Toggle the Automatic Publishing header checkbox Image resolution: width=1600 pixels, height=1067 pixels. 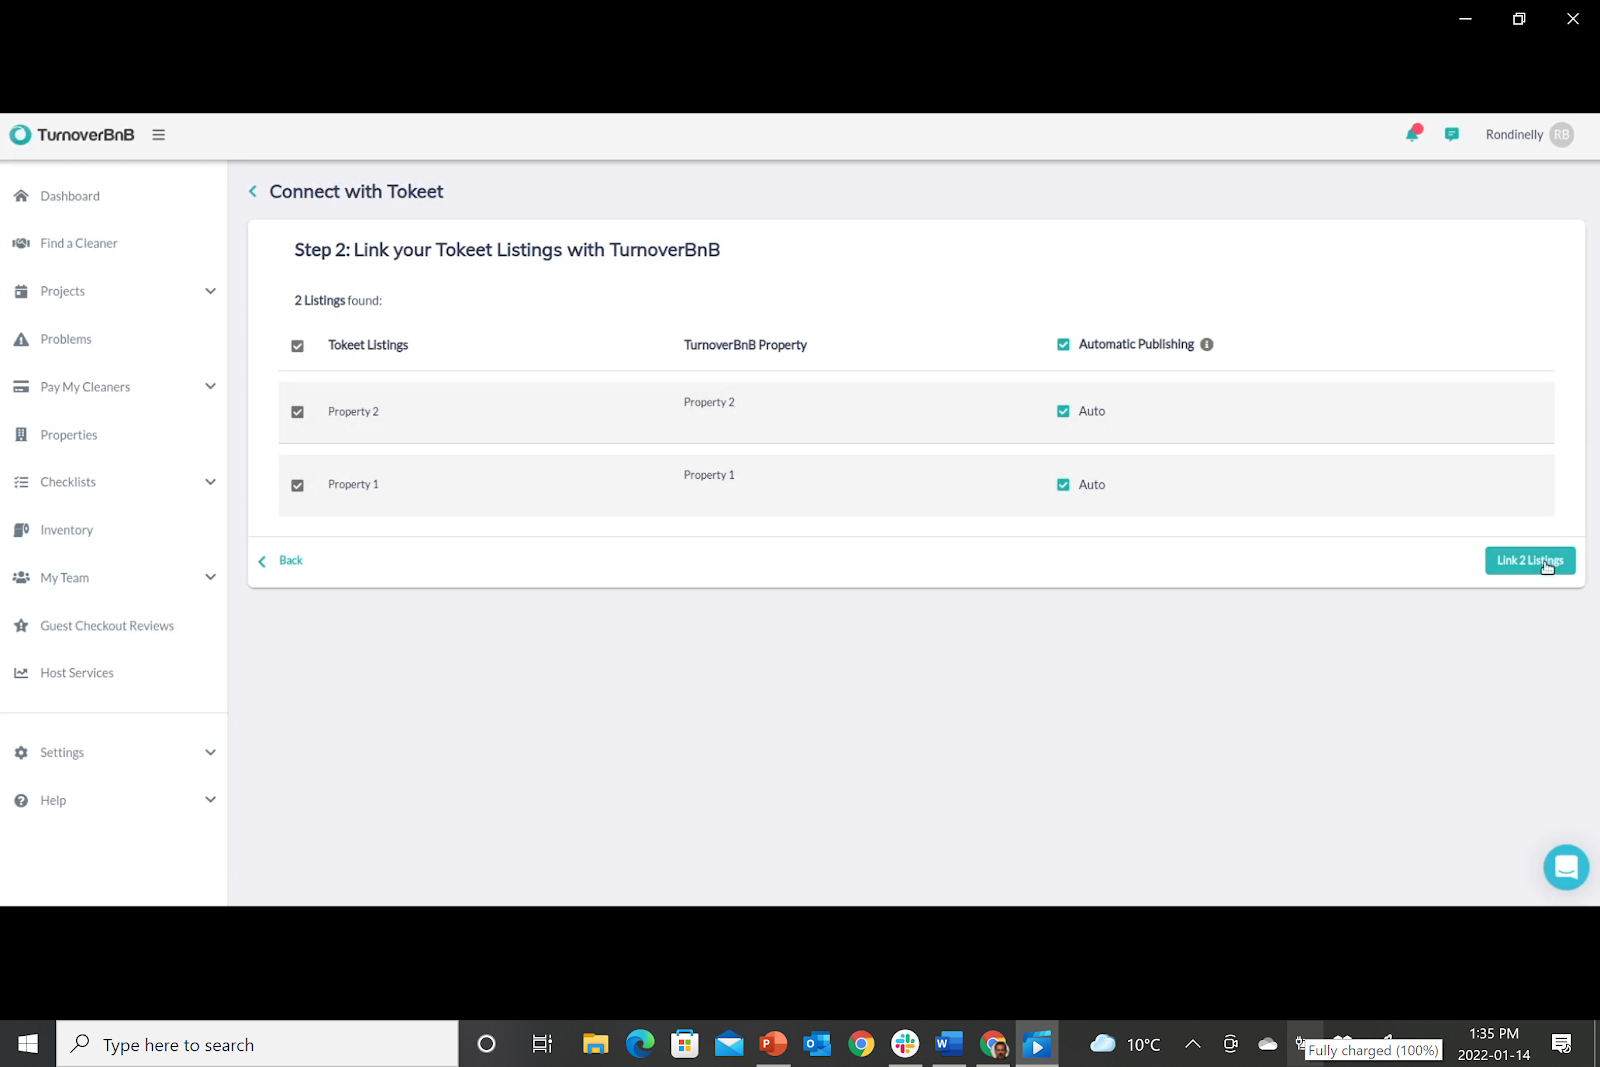(x=1063, y=344)
